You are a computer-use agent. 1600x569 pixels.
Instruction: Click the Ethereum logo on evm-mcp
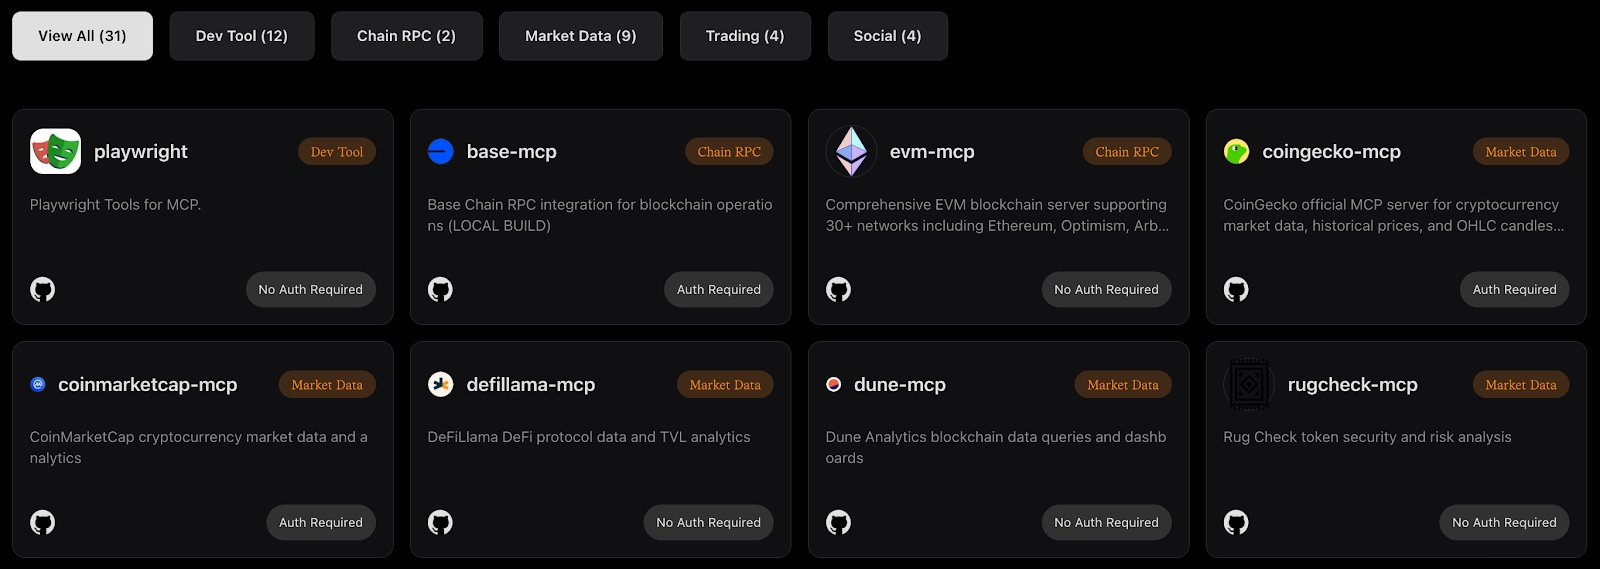click(x=851, y=152)
